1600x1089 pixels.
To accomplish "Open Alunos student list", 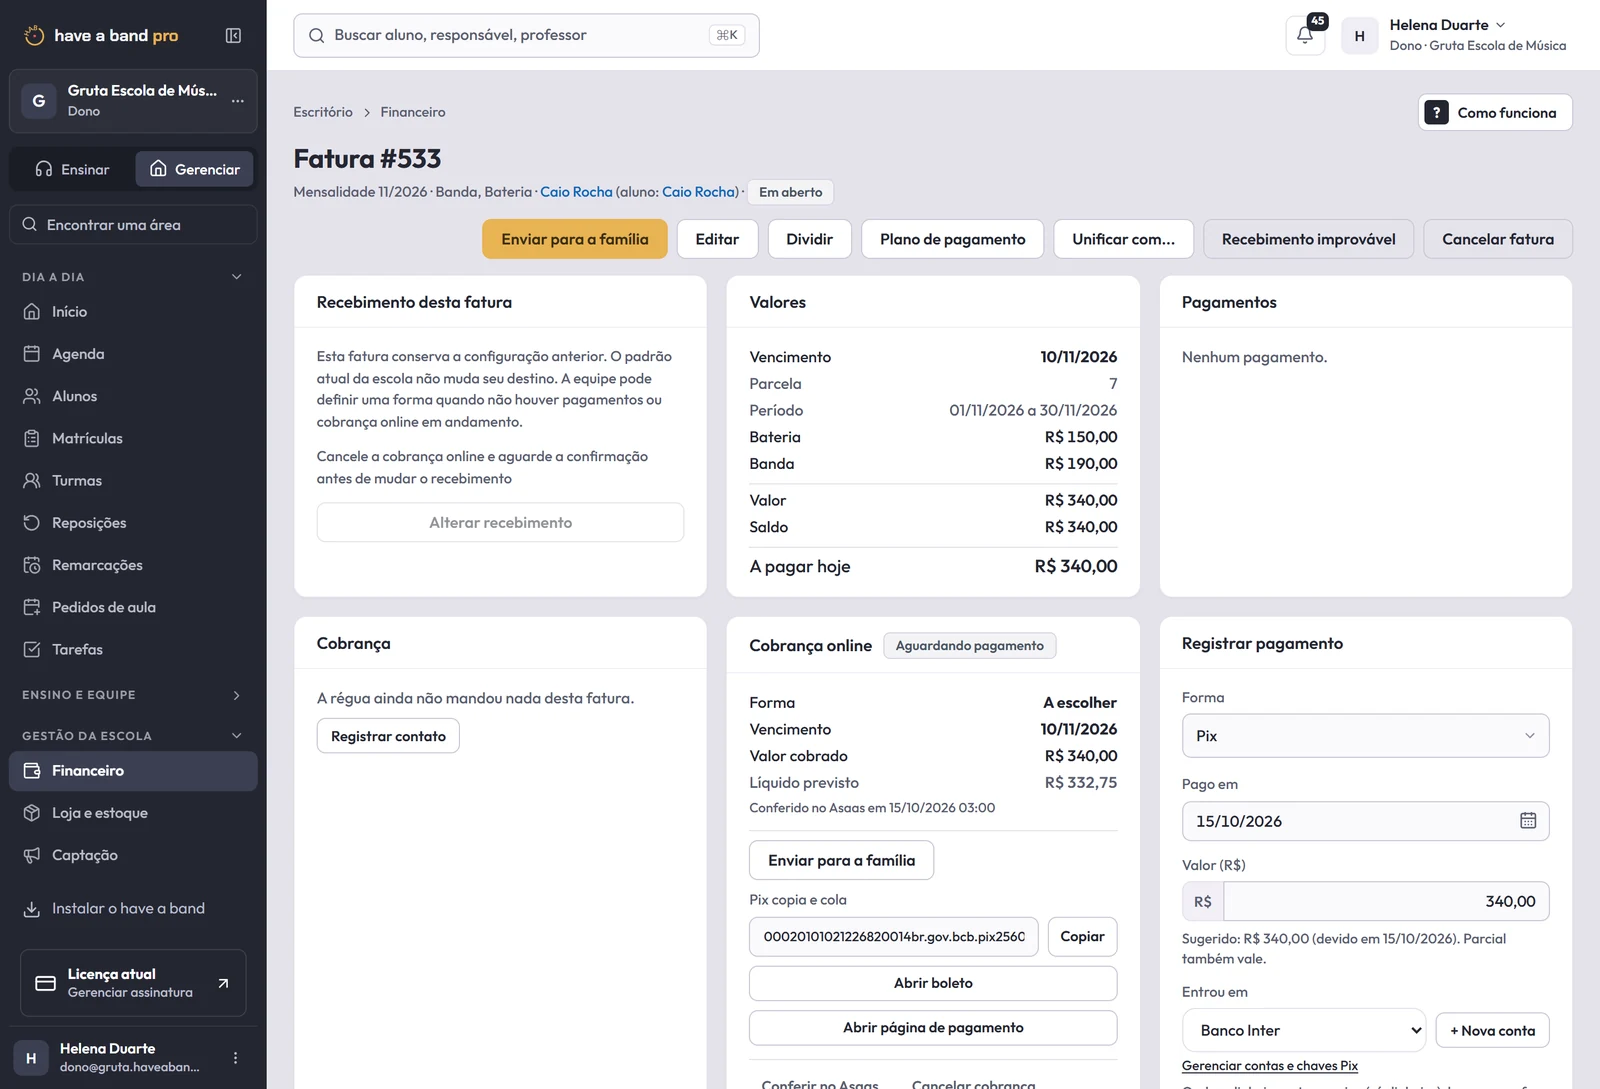I will coord(133,396).
